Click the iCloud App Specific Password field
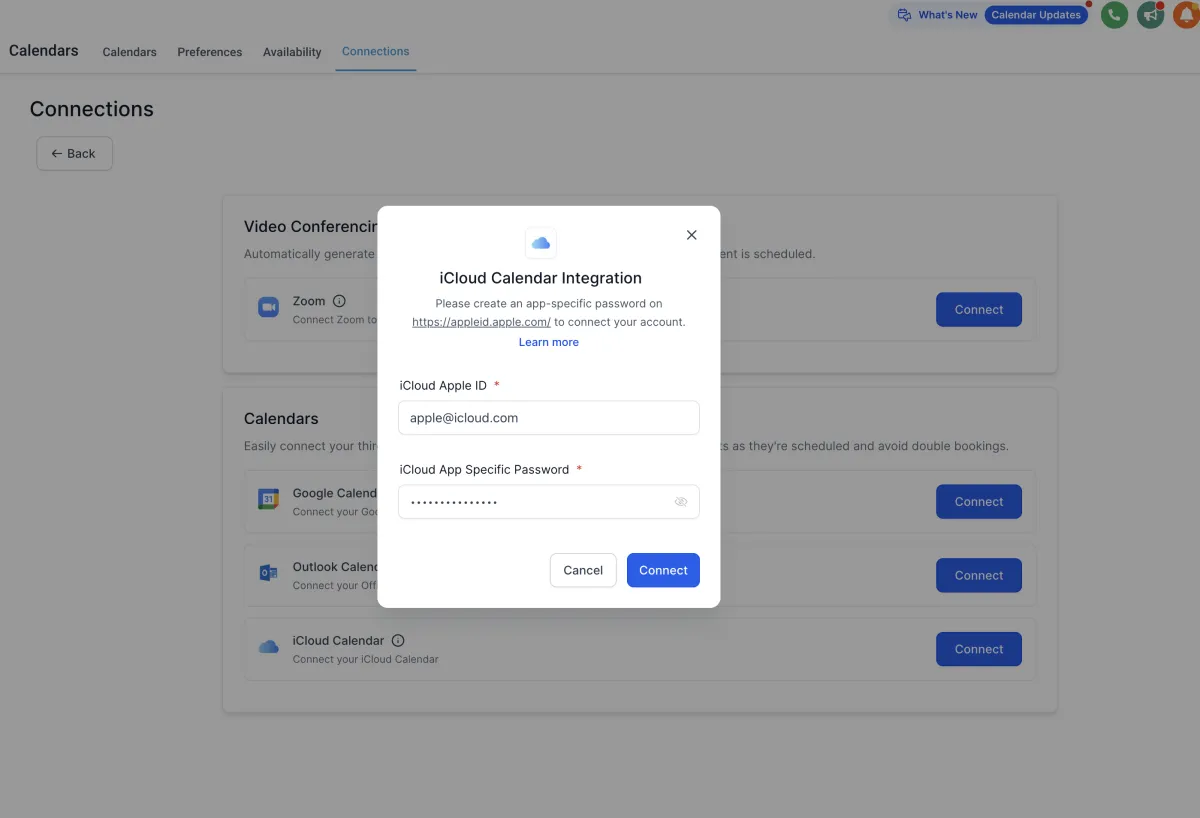The image size is (1200, 818). 548,502
